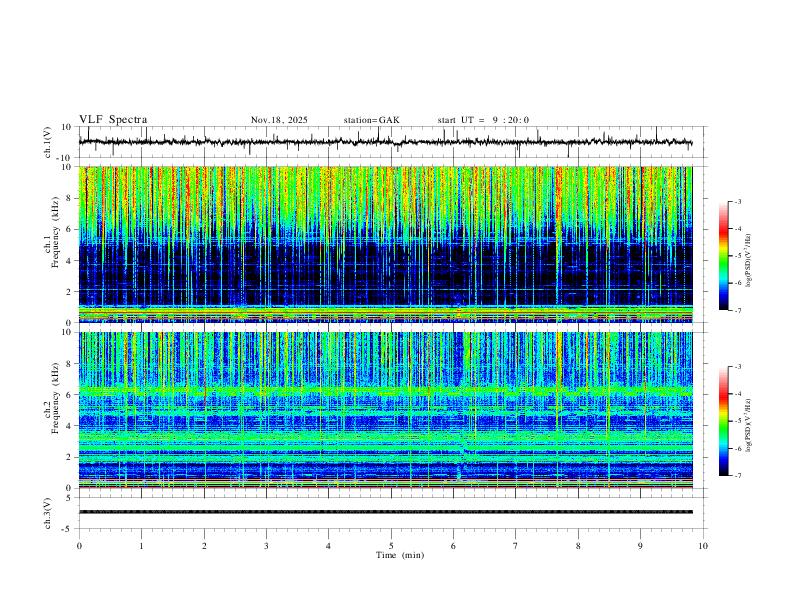The width and height of the screenshot is (792, 612).
Task: Click the "ch.3(V)" axis label
Action: pos(48,514)
